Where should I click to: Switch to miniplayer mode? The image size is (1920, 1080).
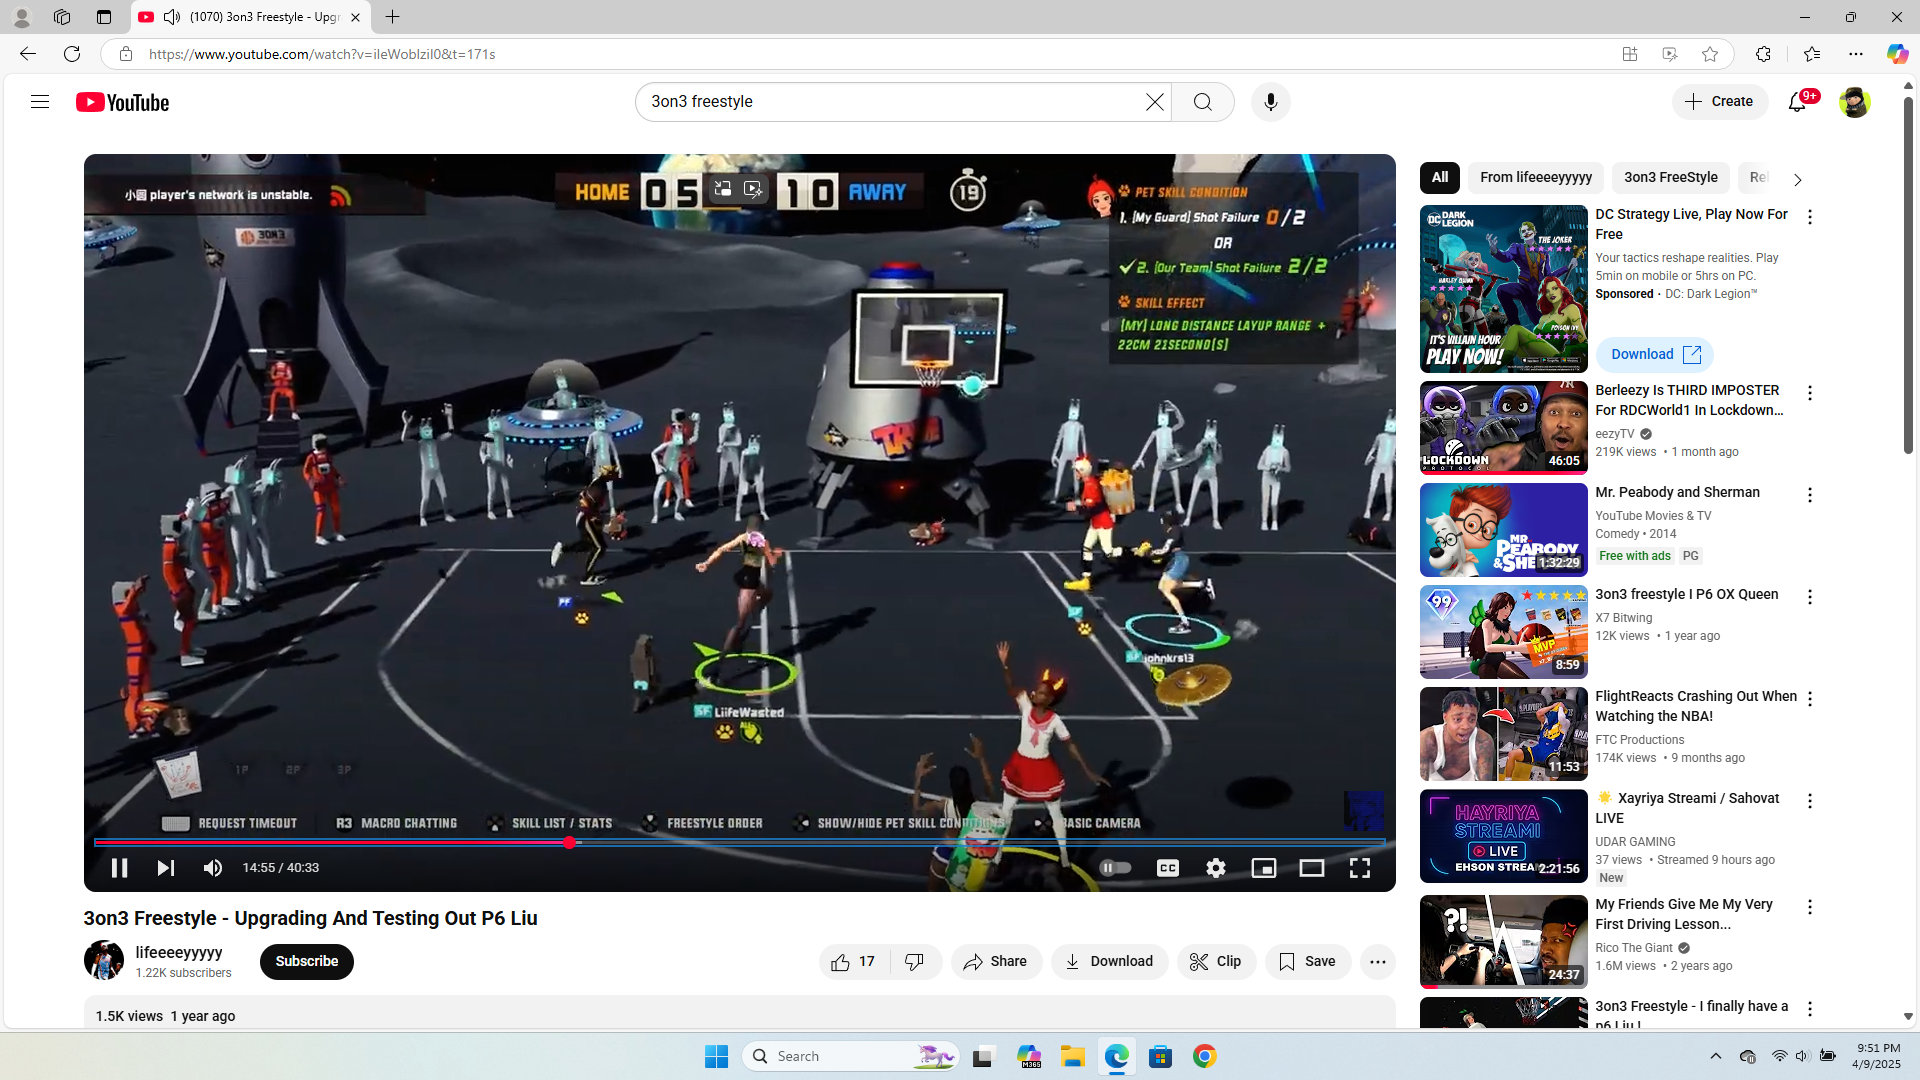pos(1263,868)
